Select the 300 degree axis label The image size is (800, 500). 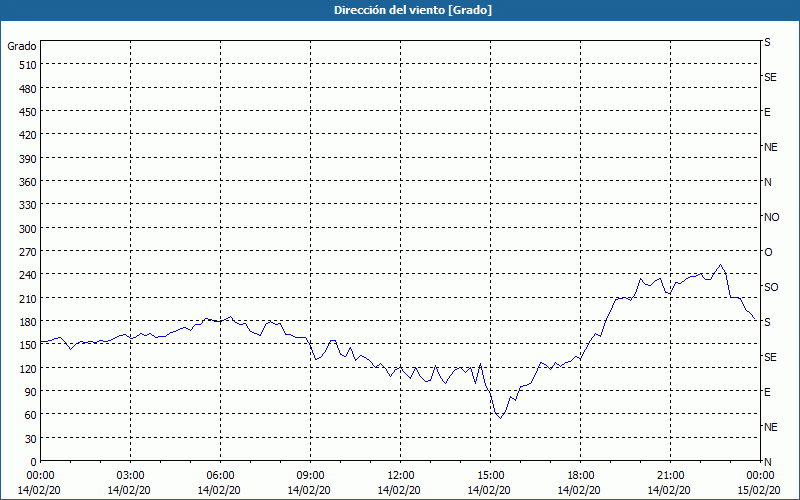[28, 229]
